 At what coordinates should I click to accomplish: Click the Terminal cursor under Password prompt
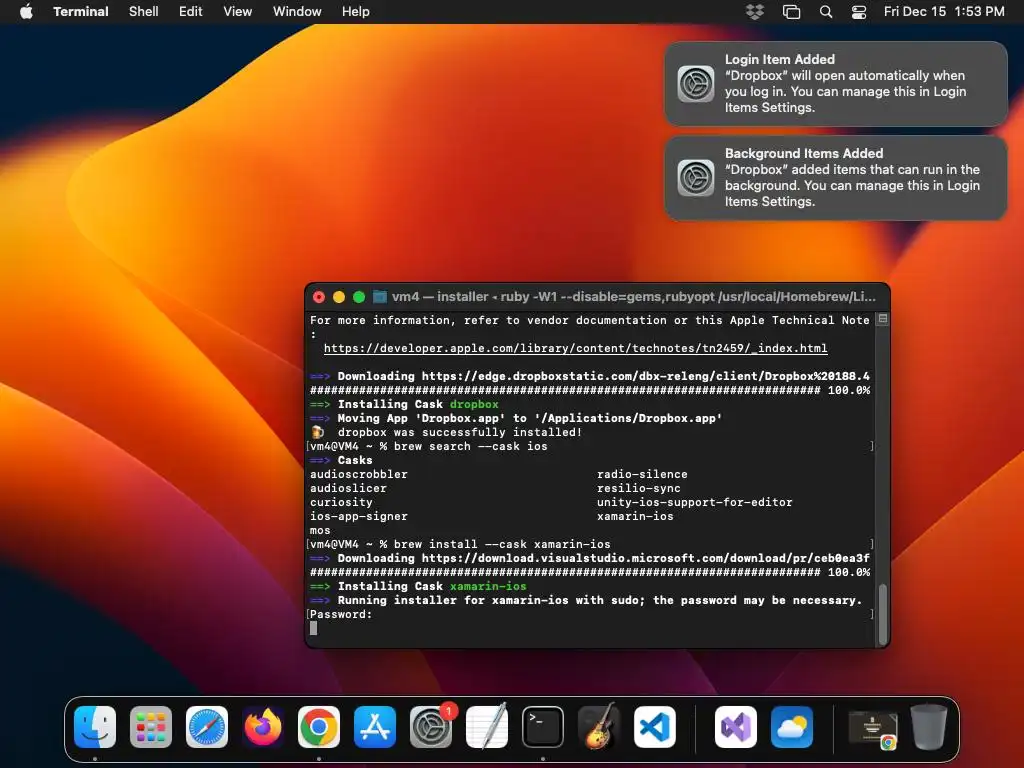pos(313,628)
